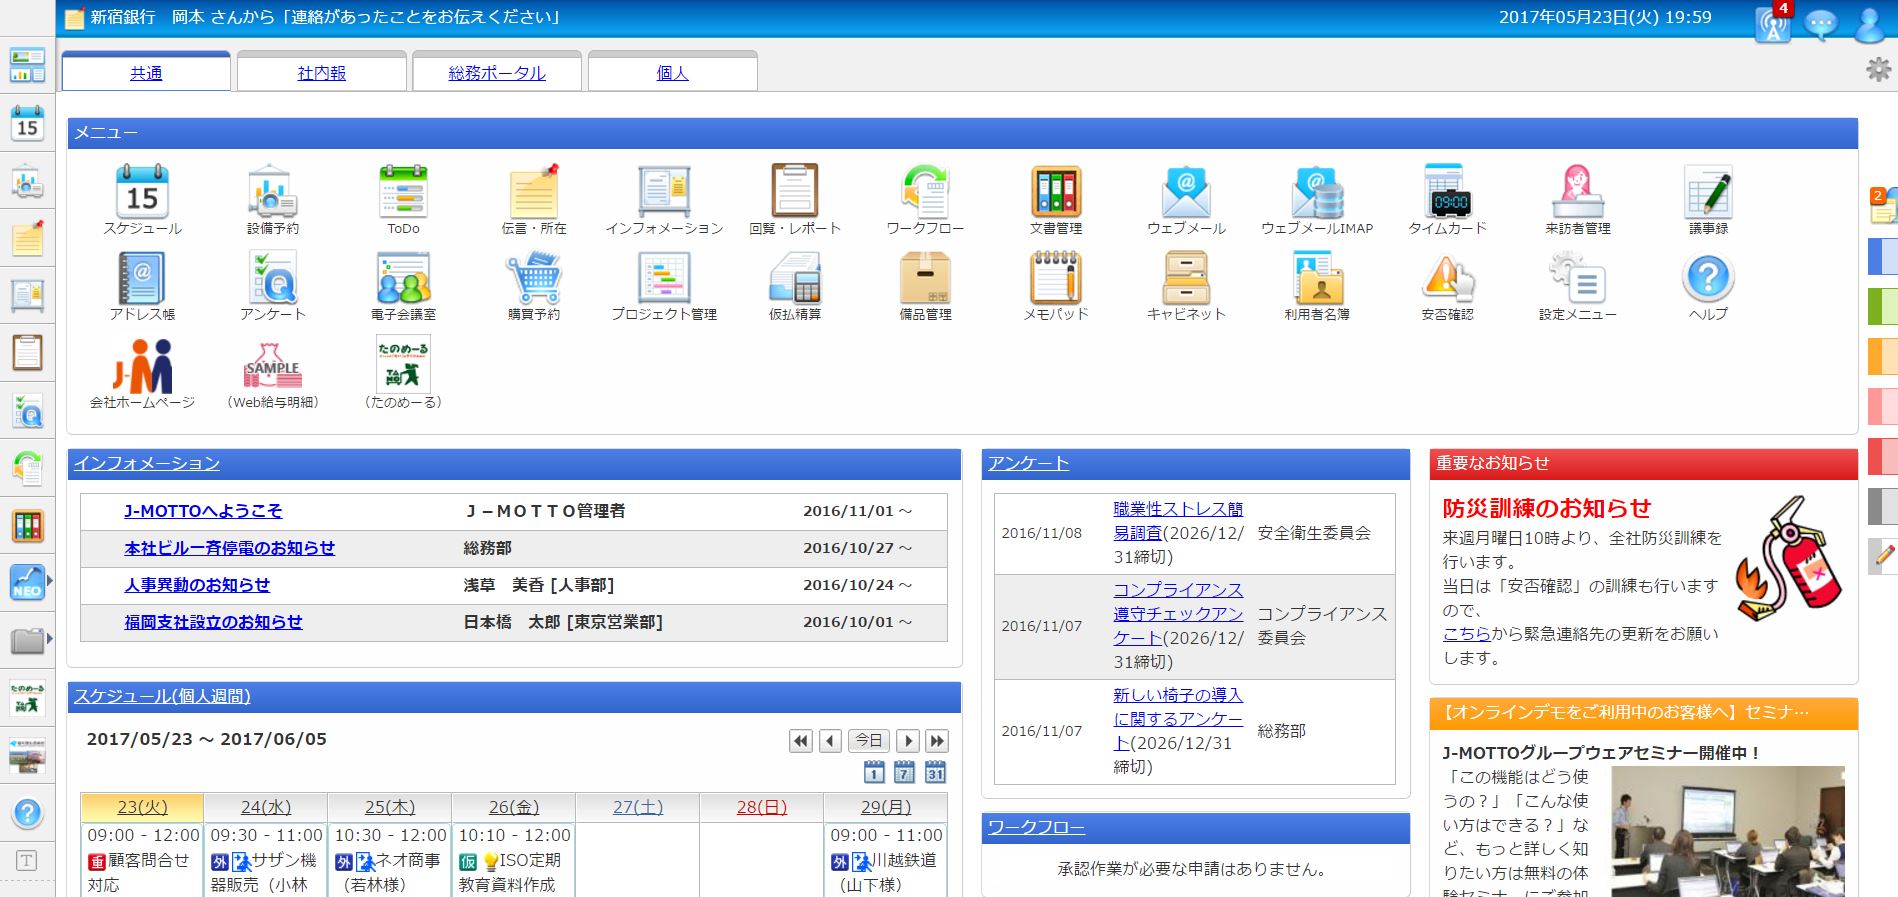Click the green color tab on right edge
Screen dimensions: 1898x897
pyautogui.click(x=1882, y=306)
